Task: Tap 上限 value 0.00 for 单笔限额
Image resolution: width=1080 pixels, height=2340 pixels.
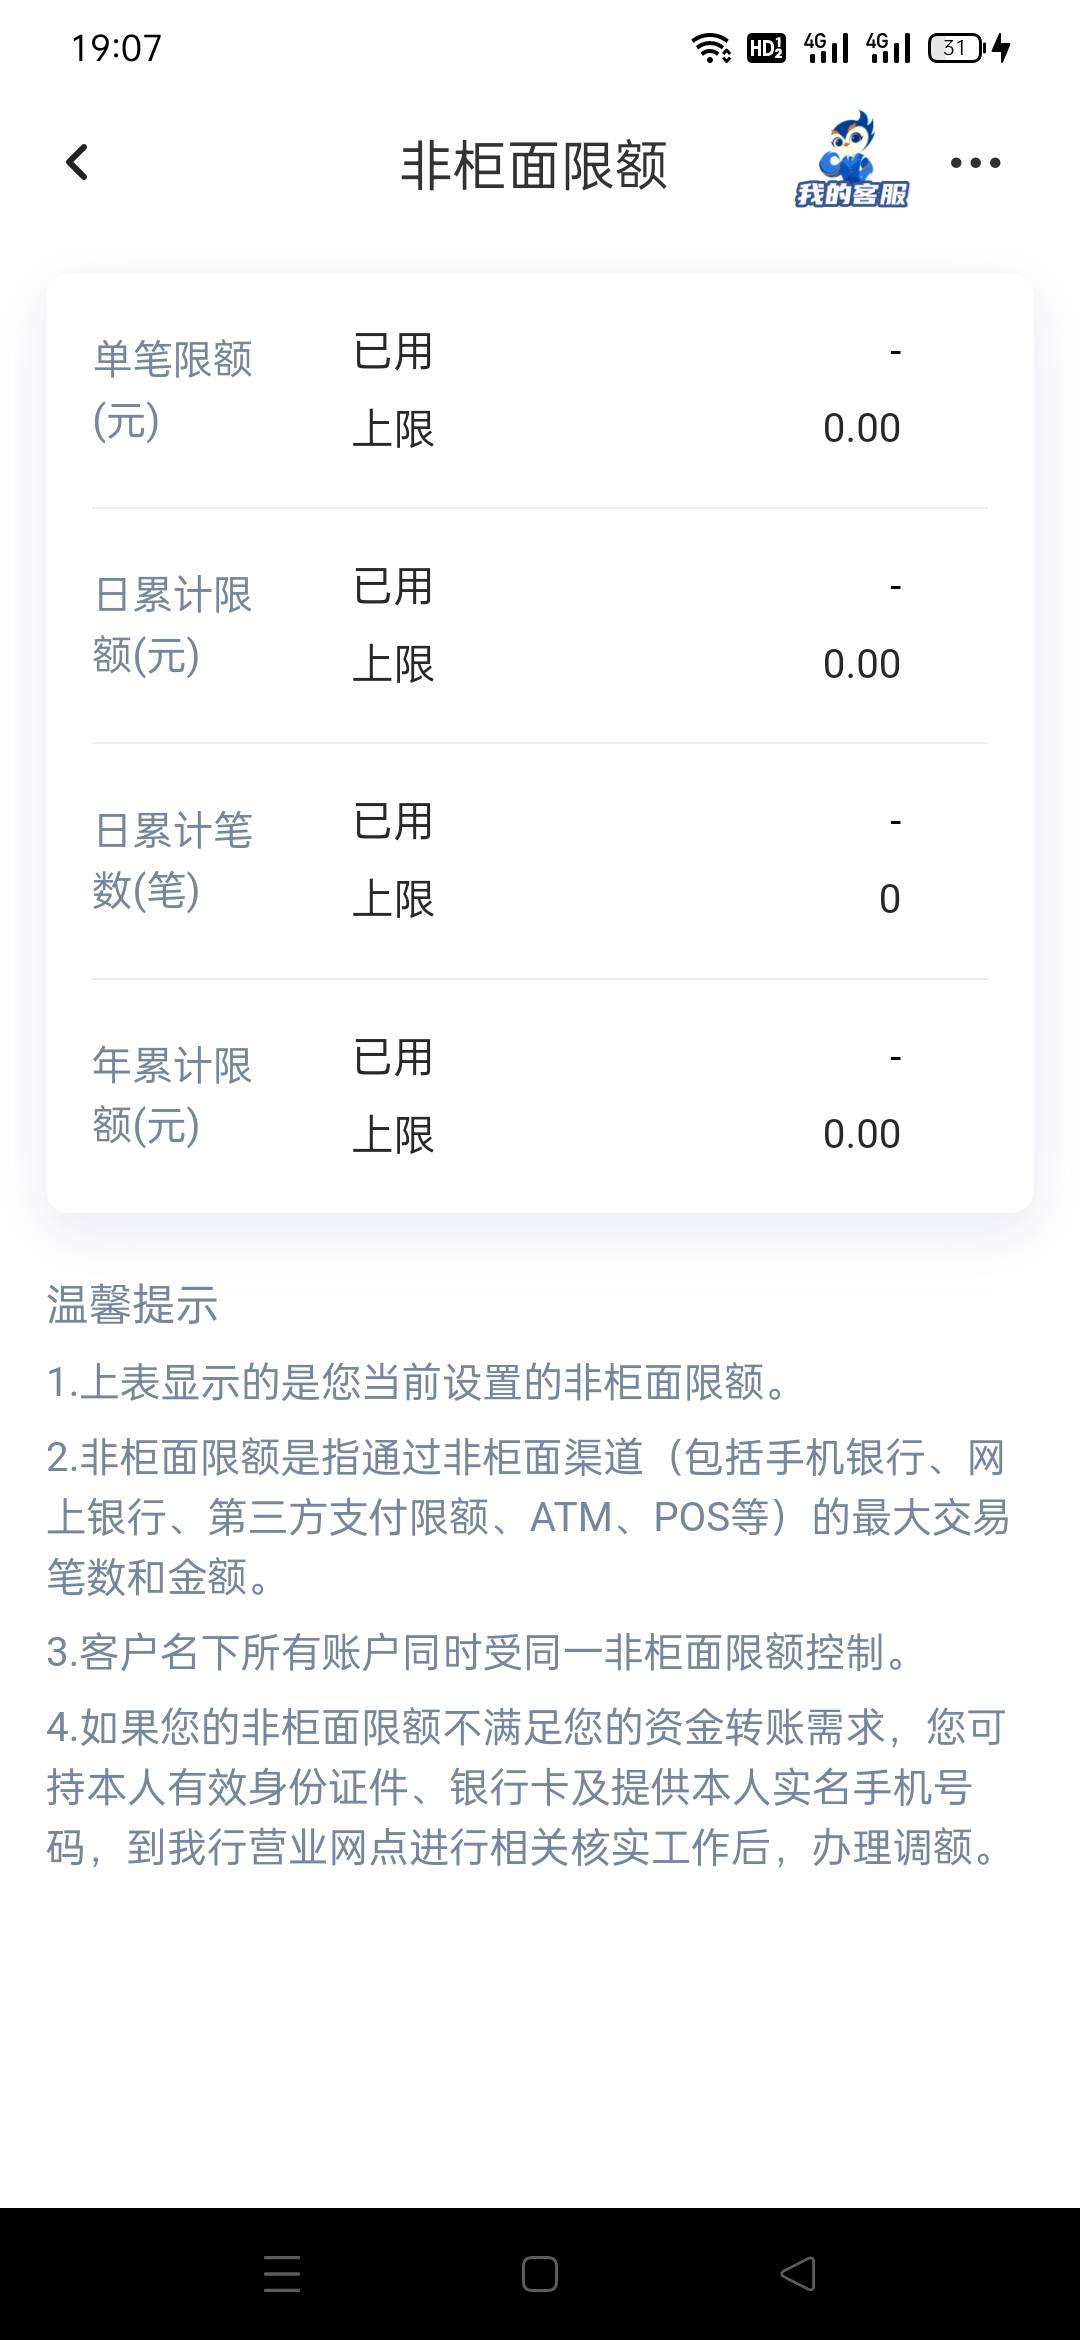Action: pos(861,429)
